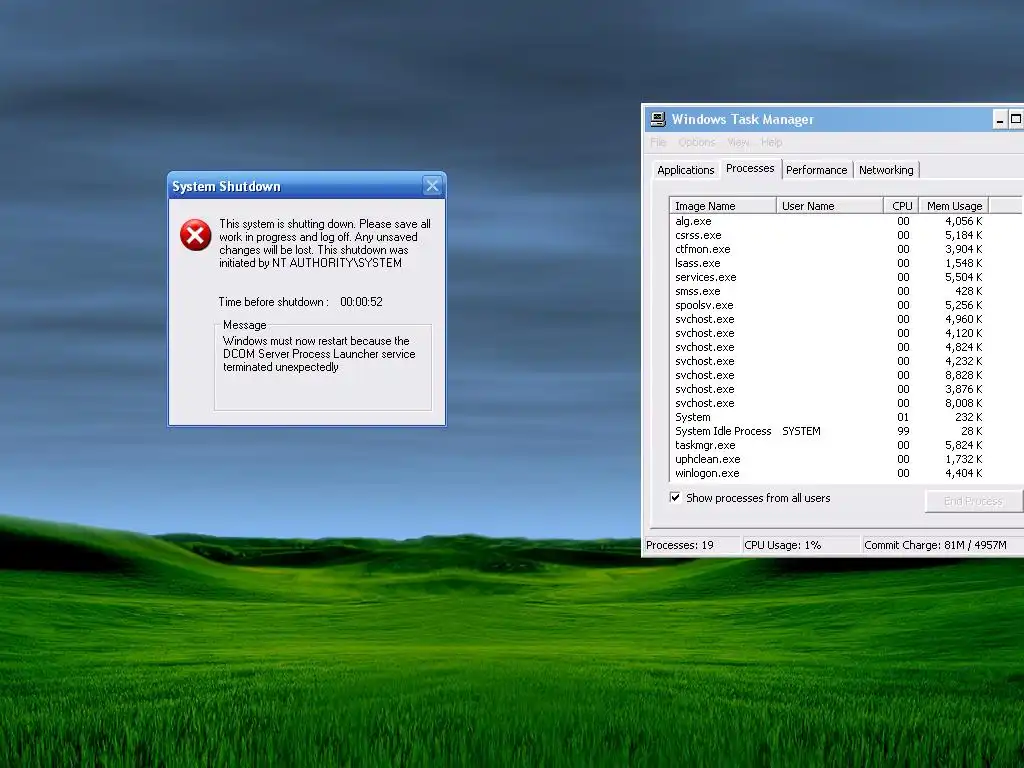The height and width of the screenshot is (768, 1024).
Task: Switch to the Applications tab
Action: pos(686,170)
